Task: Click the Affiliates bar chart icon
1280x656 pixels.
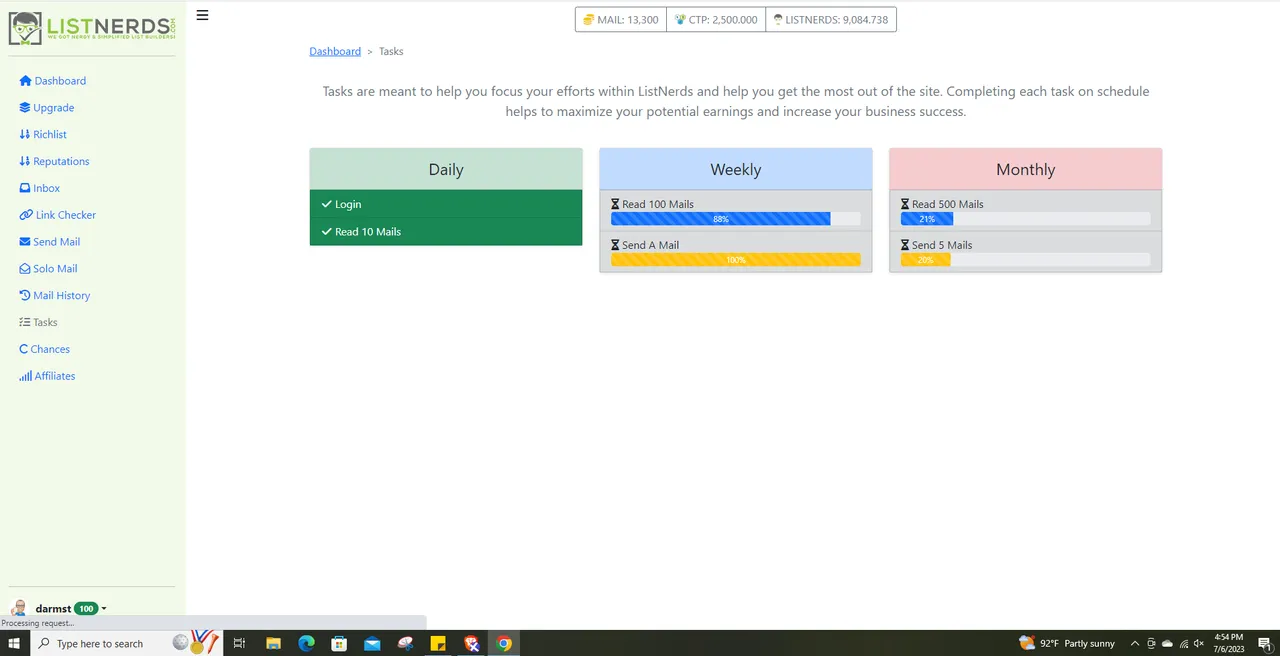Action: click(25, 376)
